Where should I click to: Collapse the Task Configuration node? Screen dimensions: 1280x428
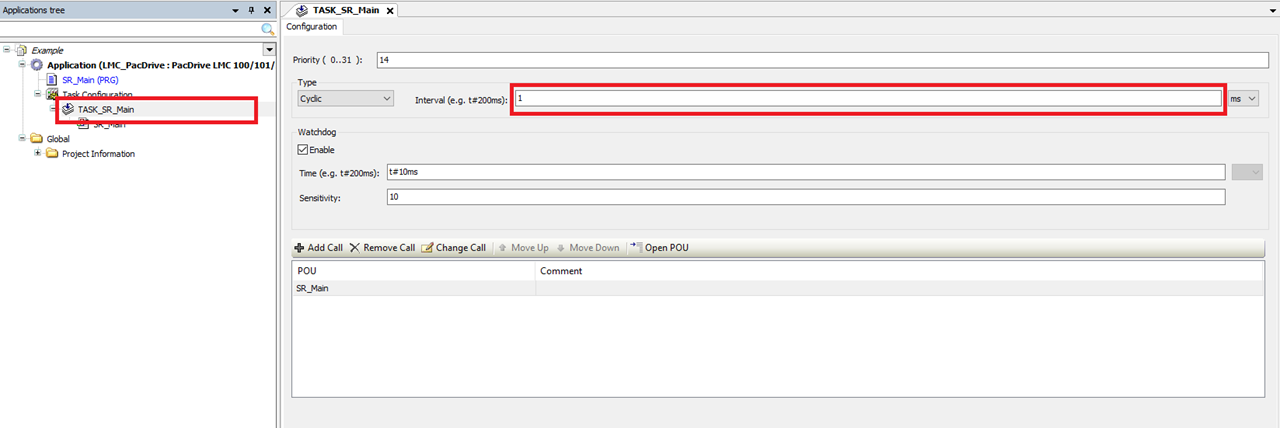pos(38,94)
